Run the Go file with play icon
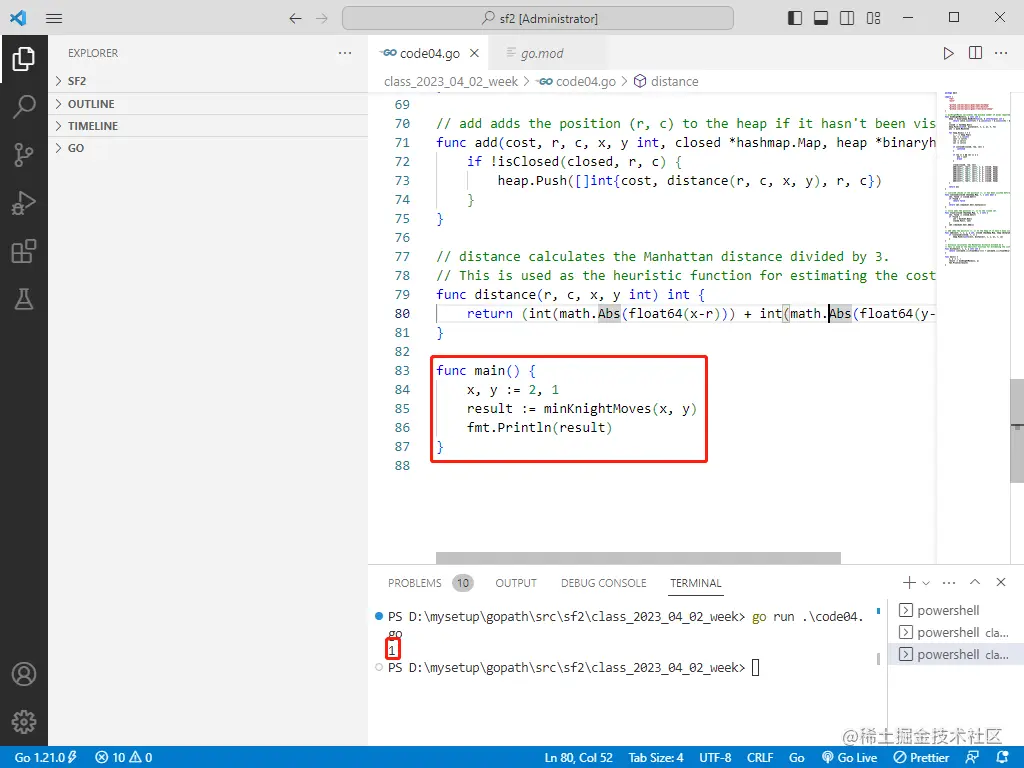Image resolution: width=1024 pixels, height=768 pixels. pos(948,54)
